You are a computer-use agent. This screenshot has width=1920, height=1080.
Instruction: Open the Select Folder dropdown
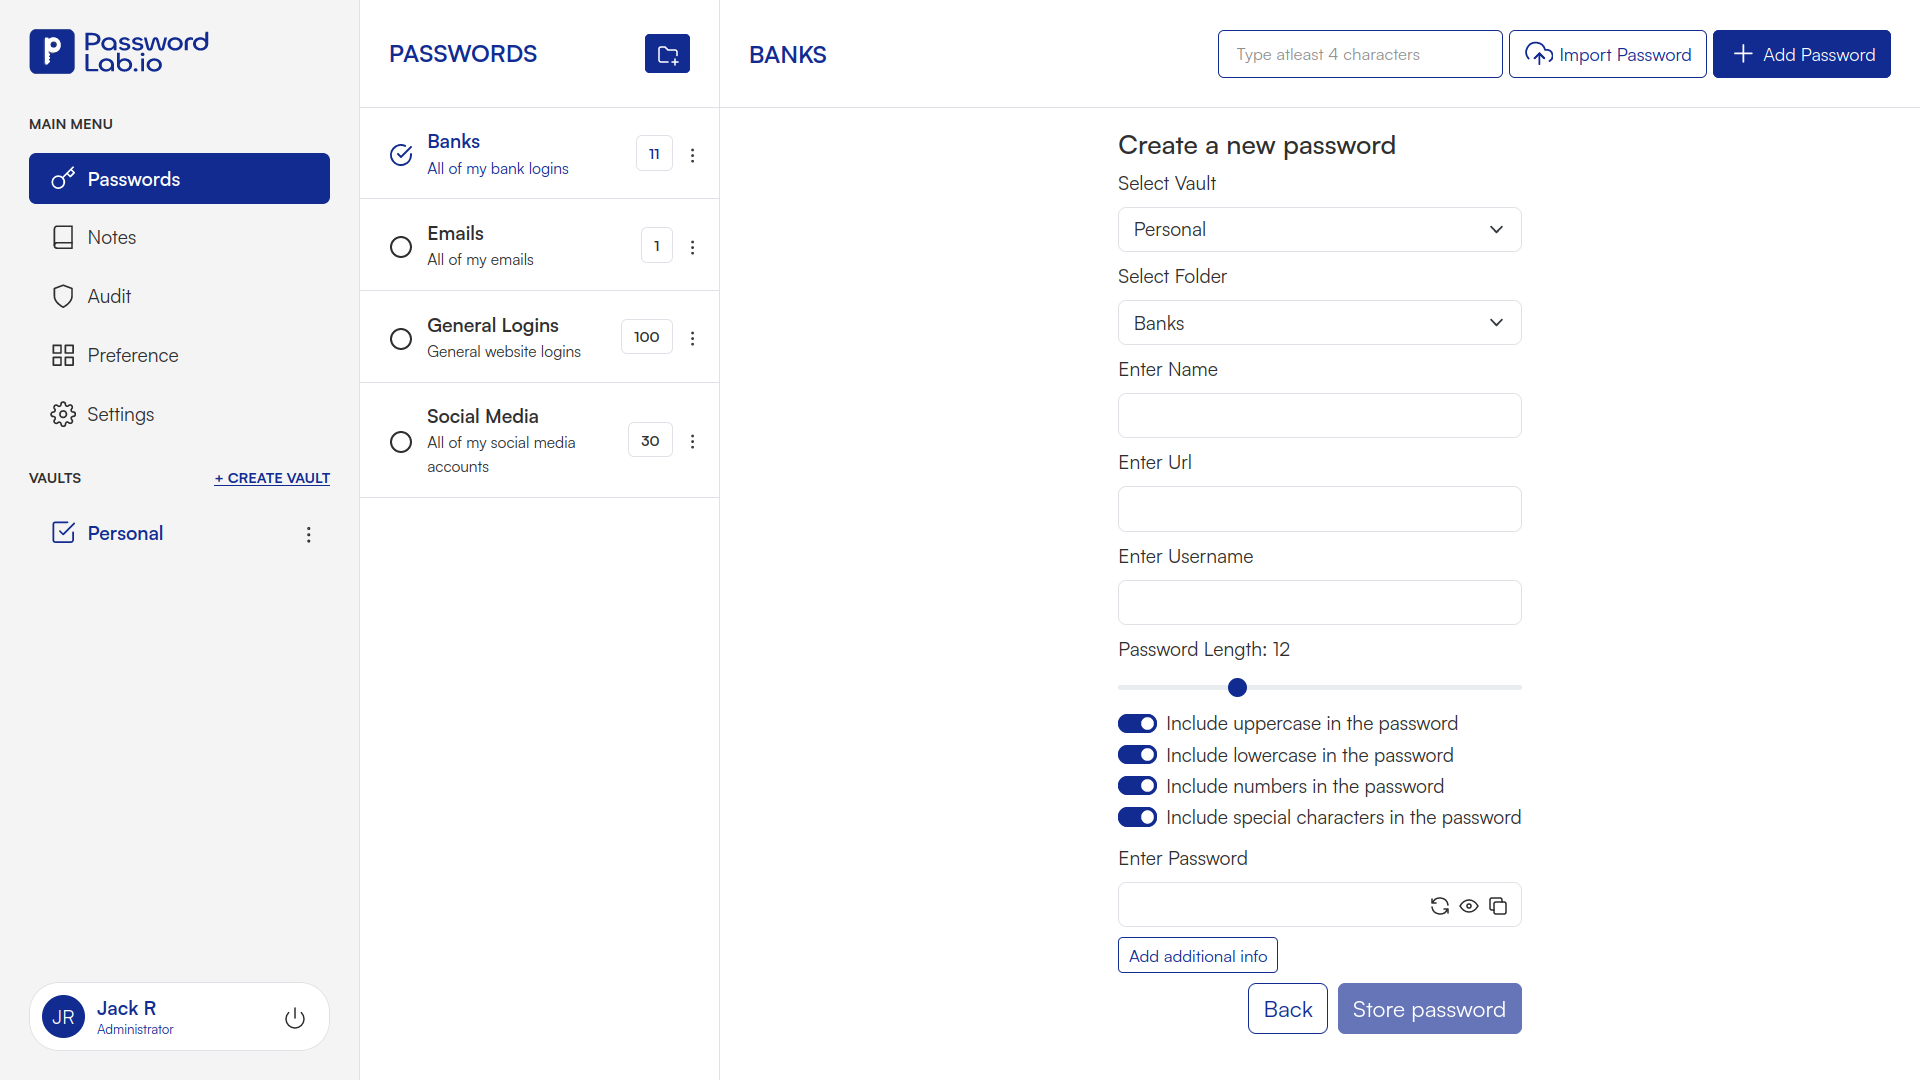[x=1319, y=323]
